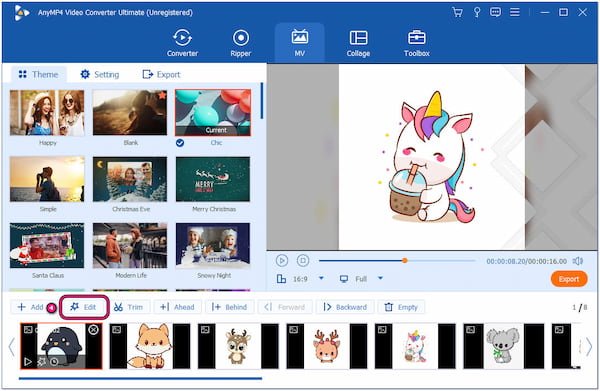The height and width of the screenshot is (391, 600).
Task: Click the theme list scrollbar
Action: (262, 101)
